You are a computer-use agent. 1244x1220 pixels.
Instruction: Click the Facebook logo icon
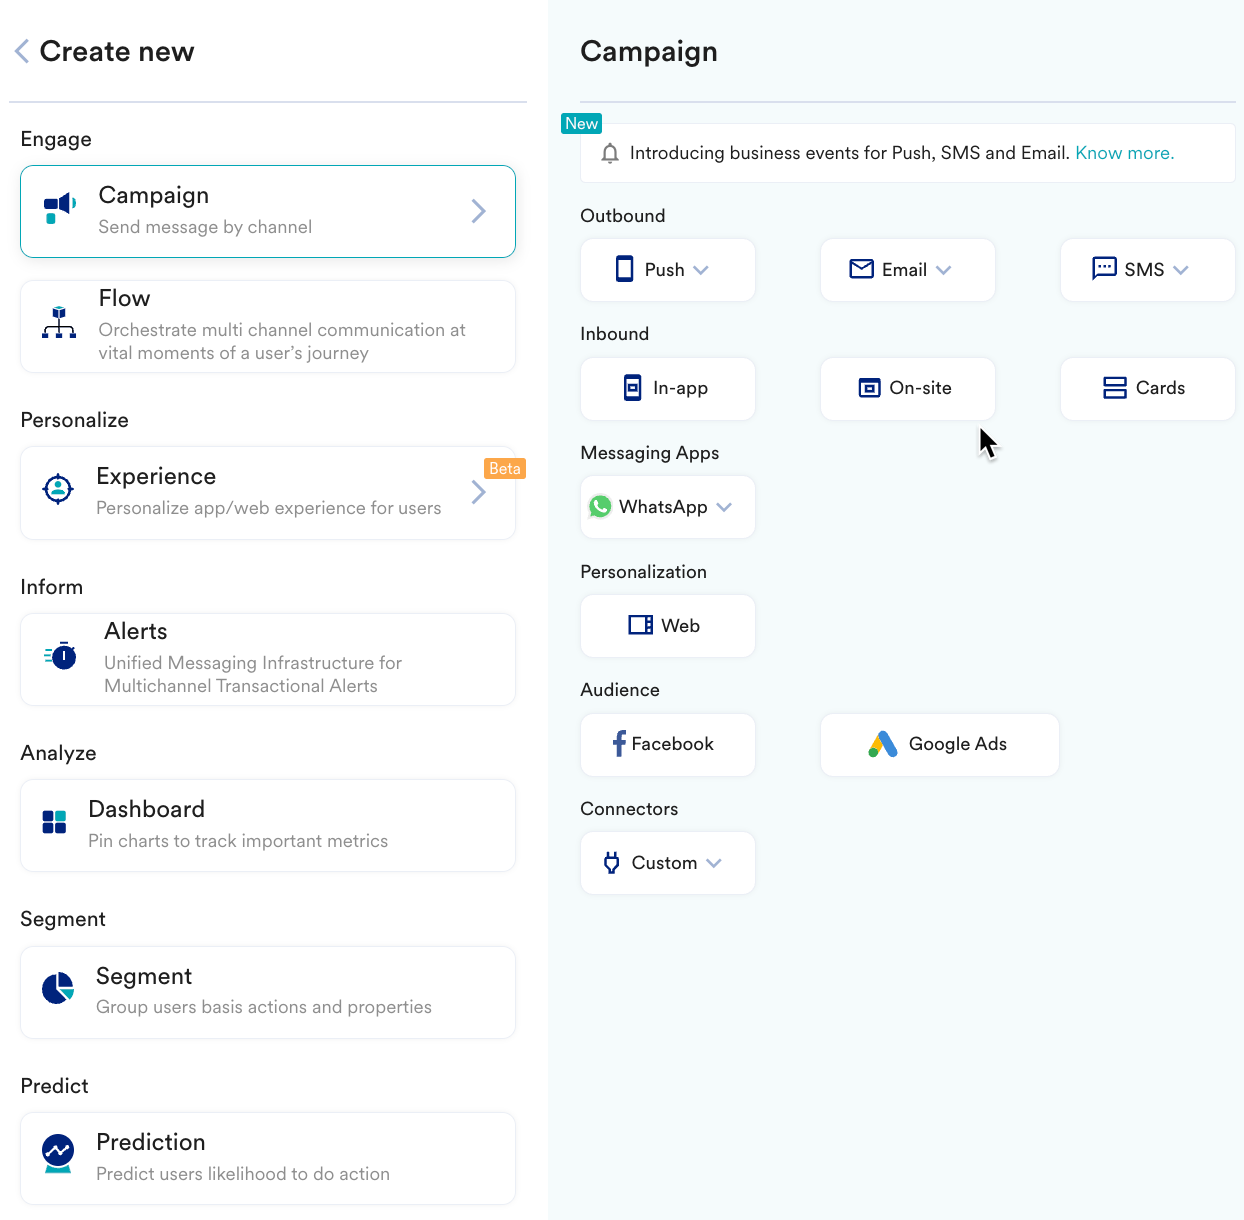pyautogui.click(x=619, y=743)
